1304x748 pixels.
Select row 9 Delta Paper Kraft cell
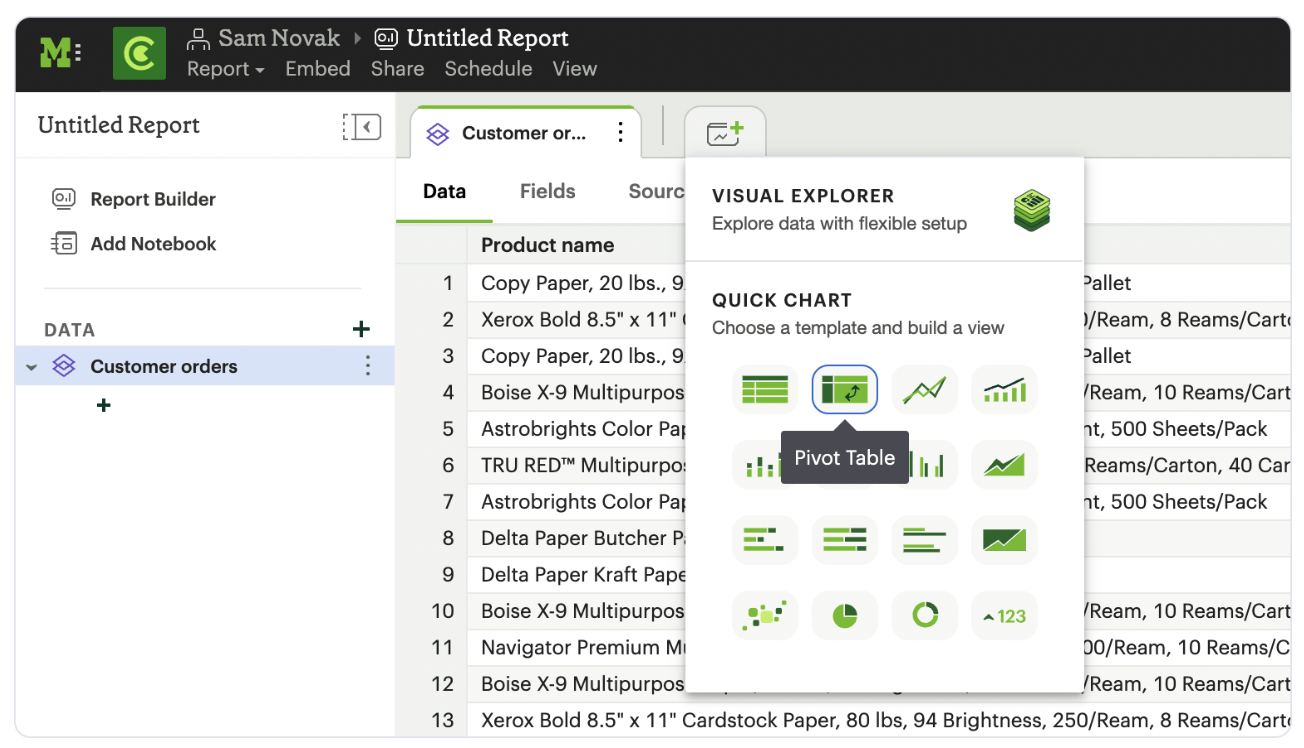point(577,574)
